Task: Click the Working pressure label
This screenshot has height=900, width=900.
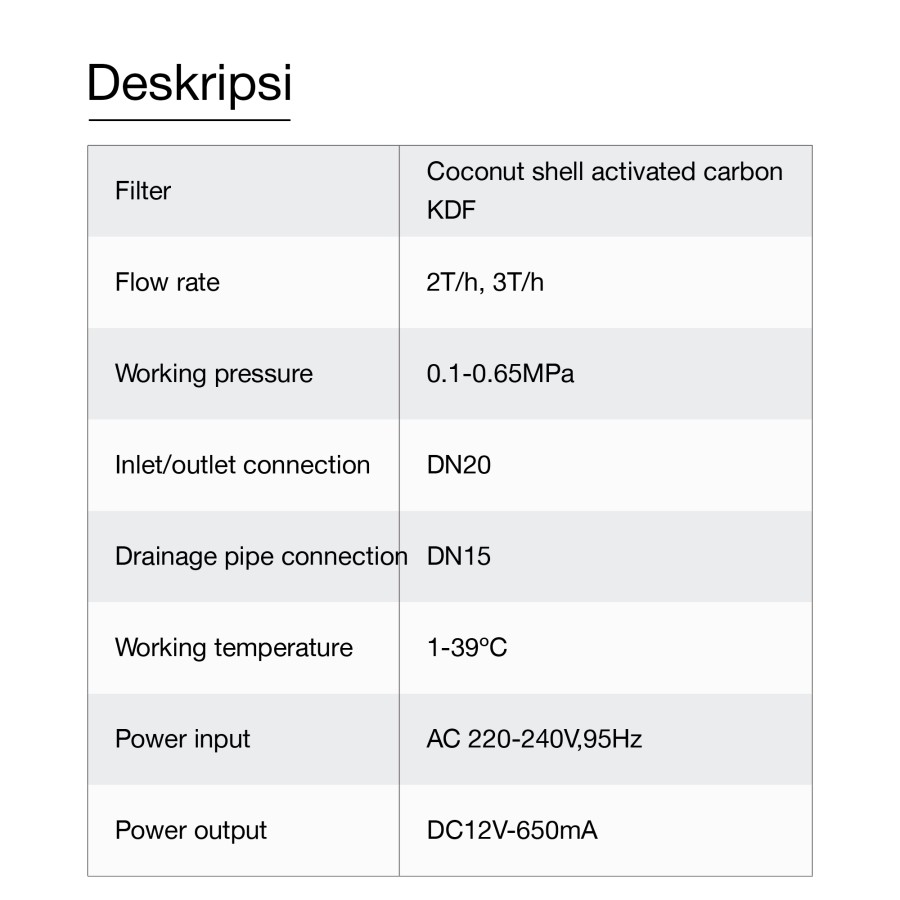Action: pyautogui.click(x=214, y=374)
